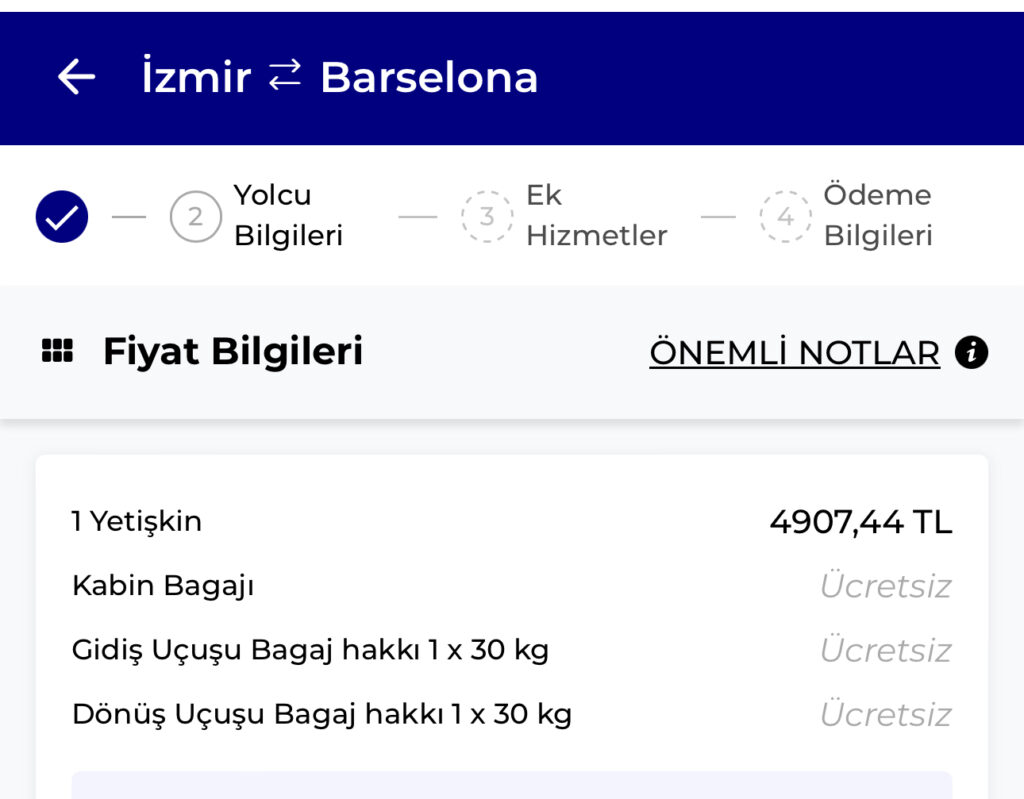Screen dimensions: 1024x799
Task: Tap the İzmir Barselona route title
Action: point(340,77)
